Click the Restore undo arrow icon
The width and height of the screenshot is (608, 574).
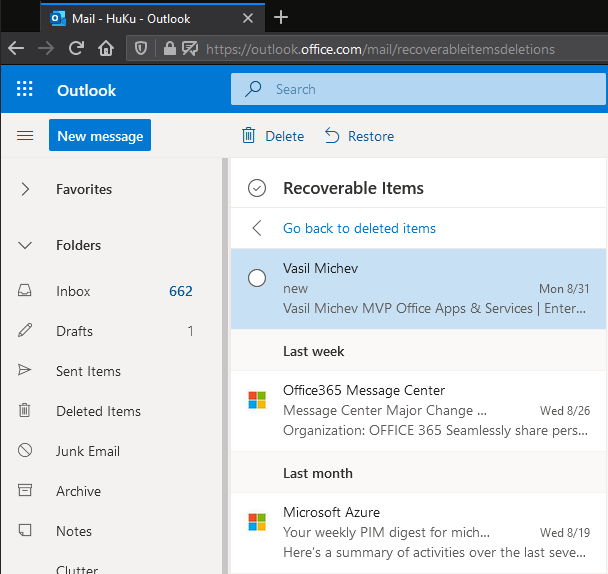332,136
